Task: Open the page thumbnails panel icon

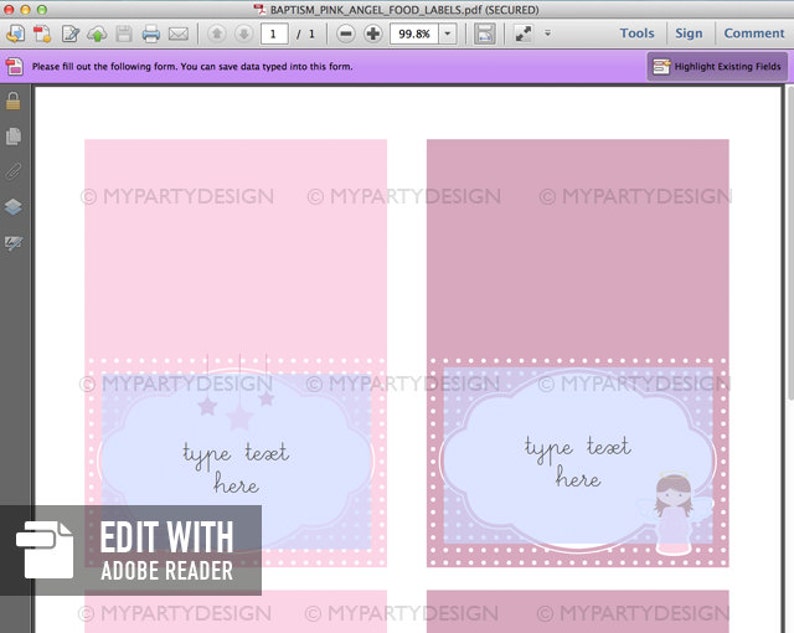Action: coord(13,136)
